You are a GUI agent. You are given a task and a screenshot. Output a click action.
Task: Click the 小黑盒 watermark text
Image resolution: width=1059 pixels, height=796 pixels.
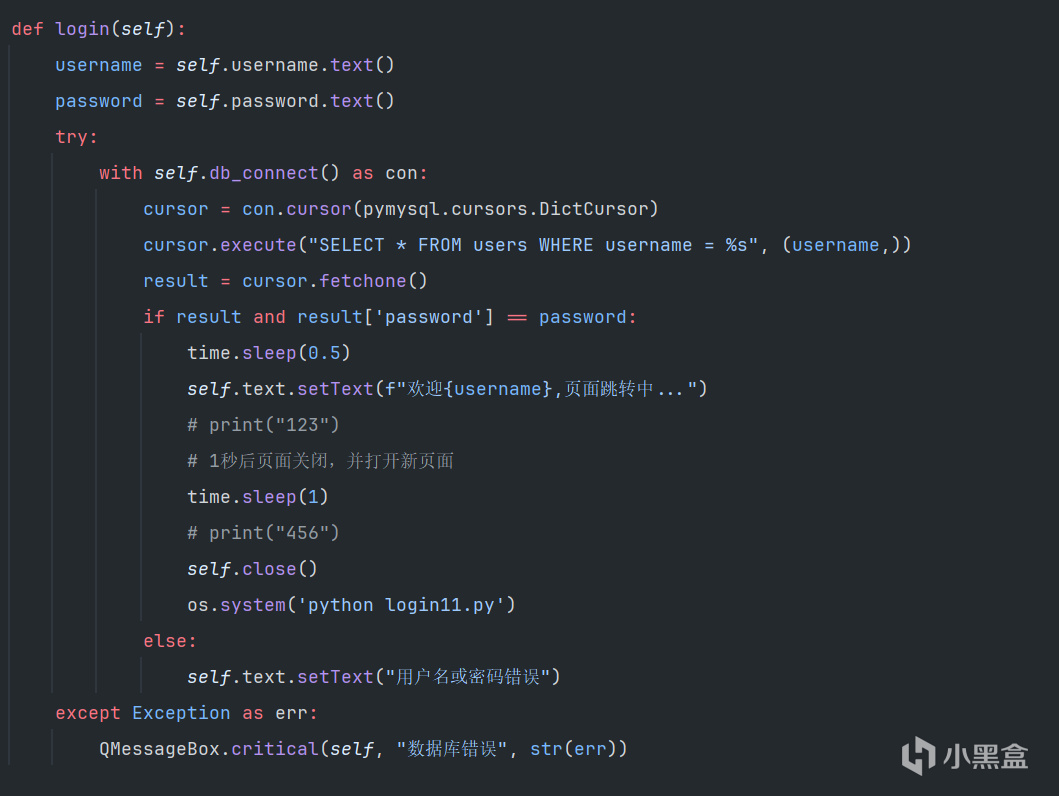[x=986, y=756]
